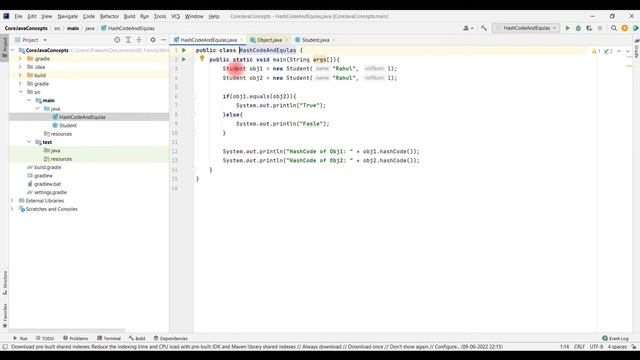Open the user account icon menu
Screen dimensions: 640x360
tap(468, 28)
